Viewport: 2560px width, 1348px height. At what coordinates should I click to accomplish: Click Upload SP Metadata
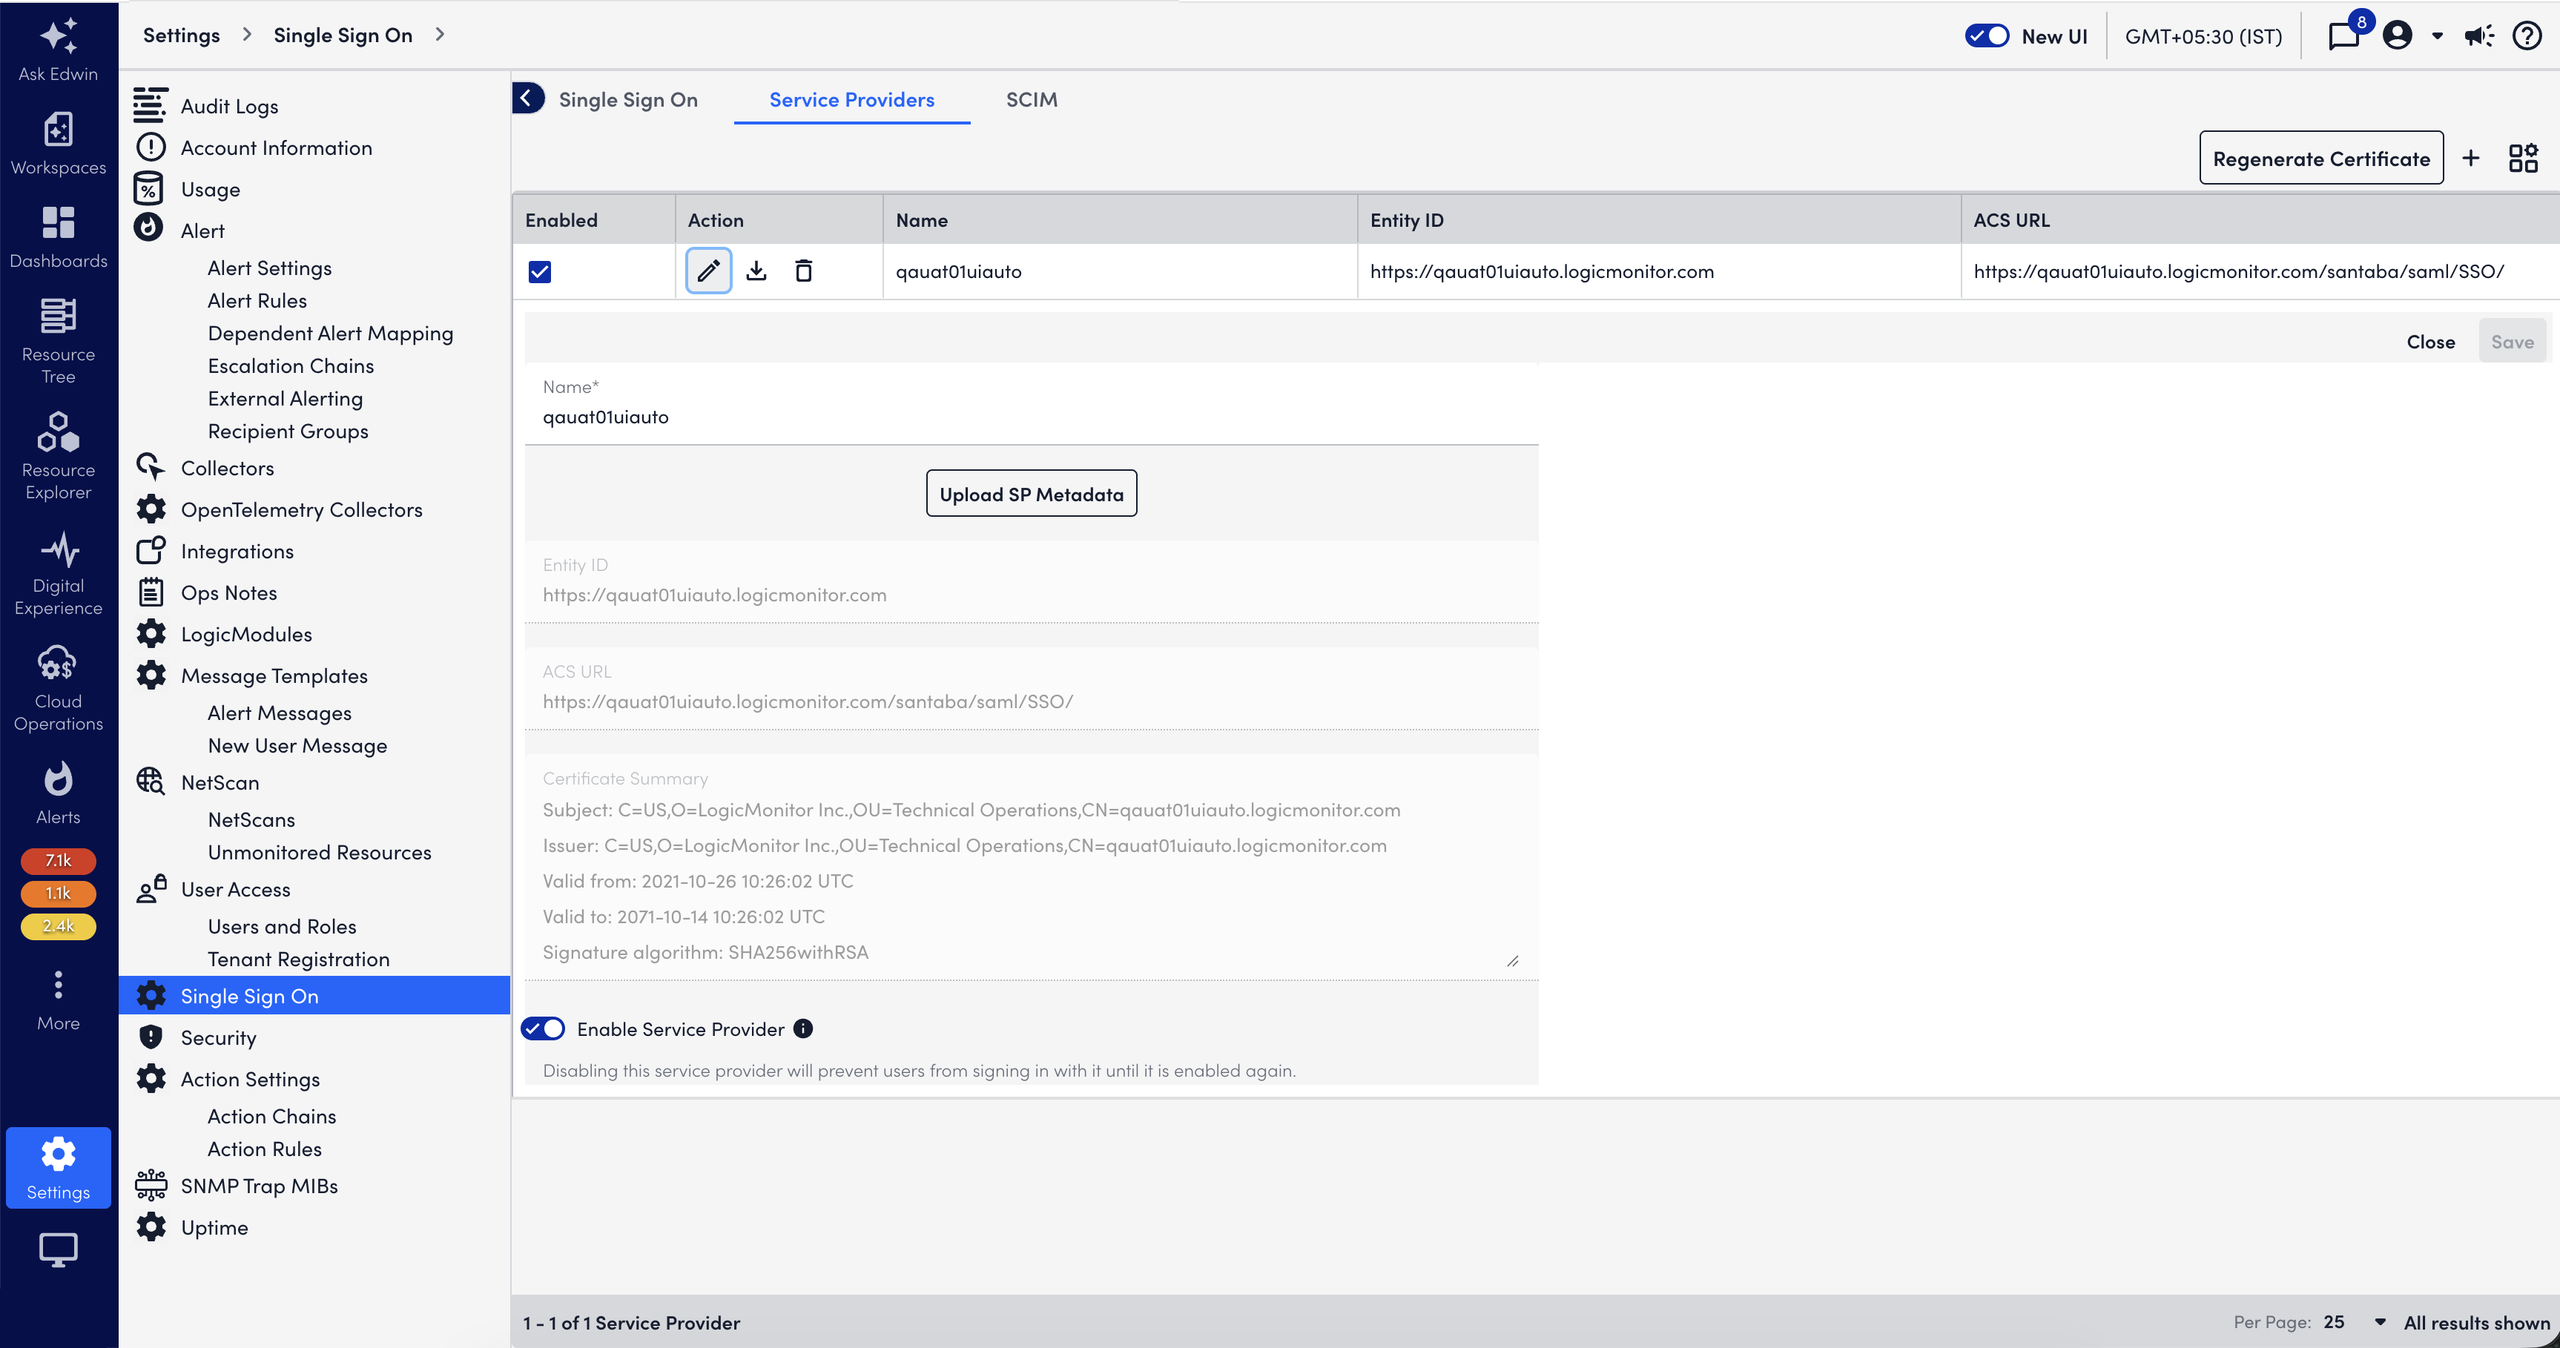click(x=1031, y=493)
